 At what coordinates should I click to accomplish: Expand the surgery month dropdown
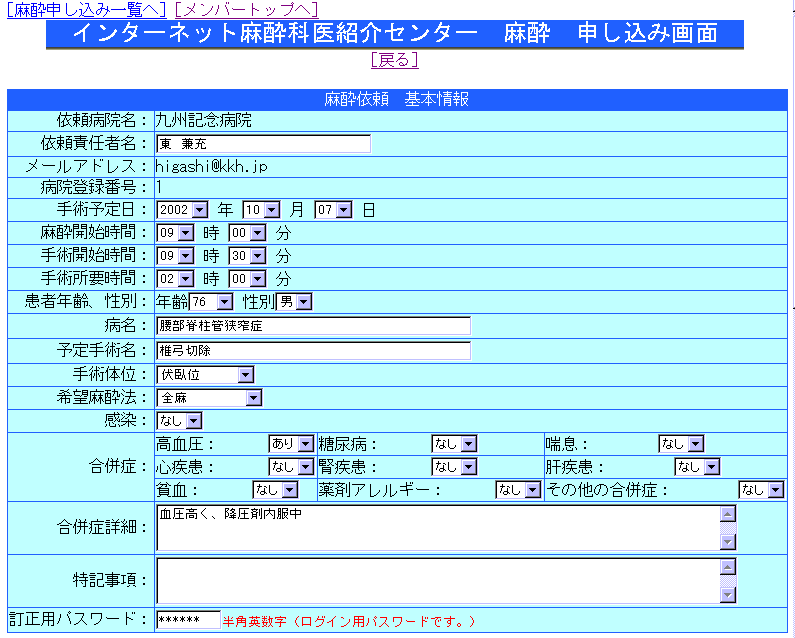(x=265, y=210)
